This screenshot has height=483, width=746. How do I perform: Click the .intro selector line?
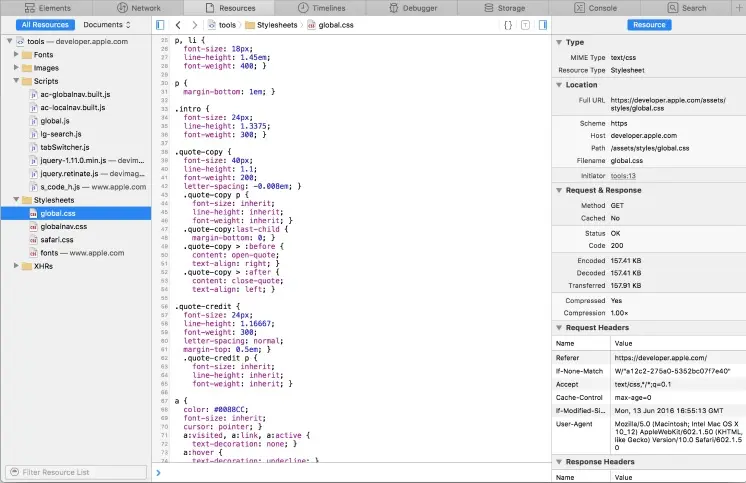click(192, 109)
